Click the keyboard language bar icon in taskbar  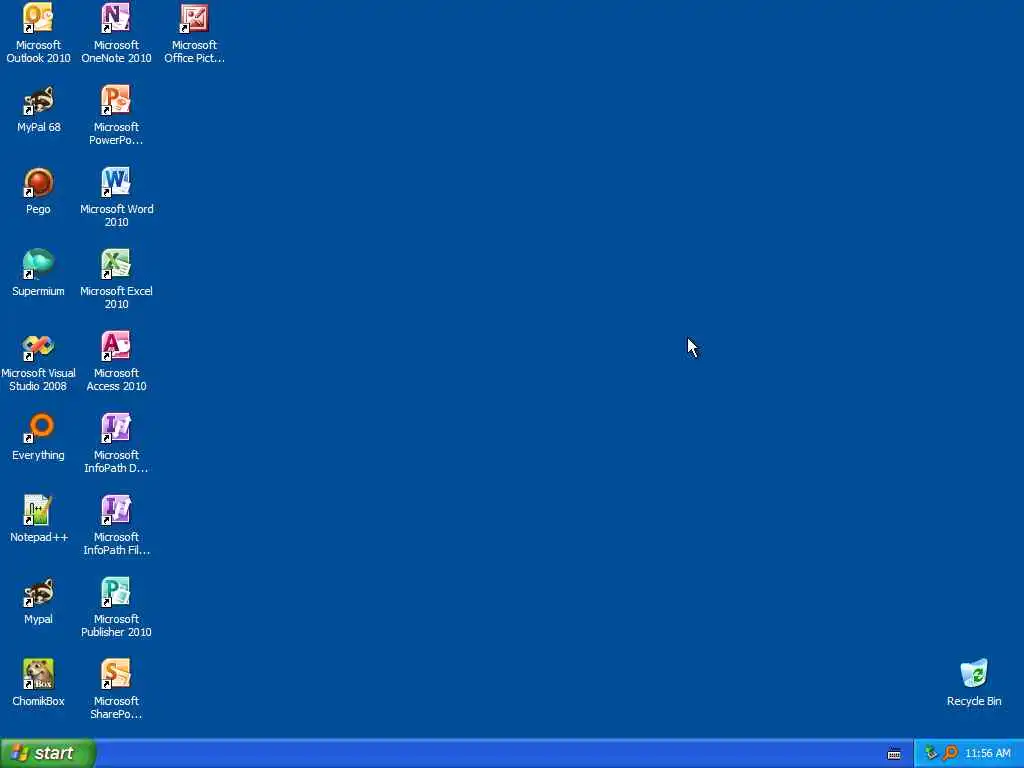coord(894,754)
